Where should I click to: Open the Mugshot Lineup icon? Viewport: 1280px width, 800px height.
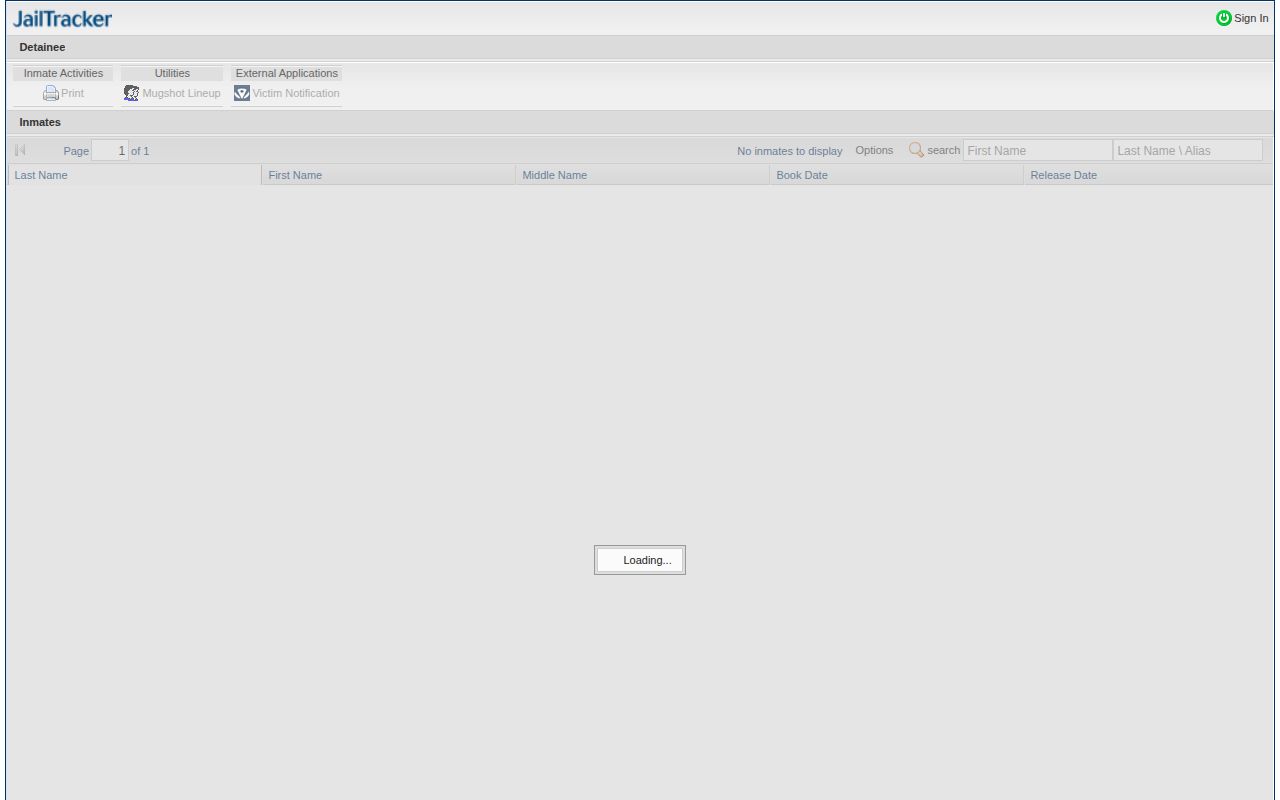(131, 93)
